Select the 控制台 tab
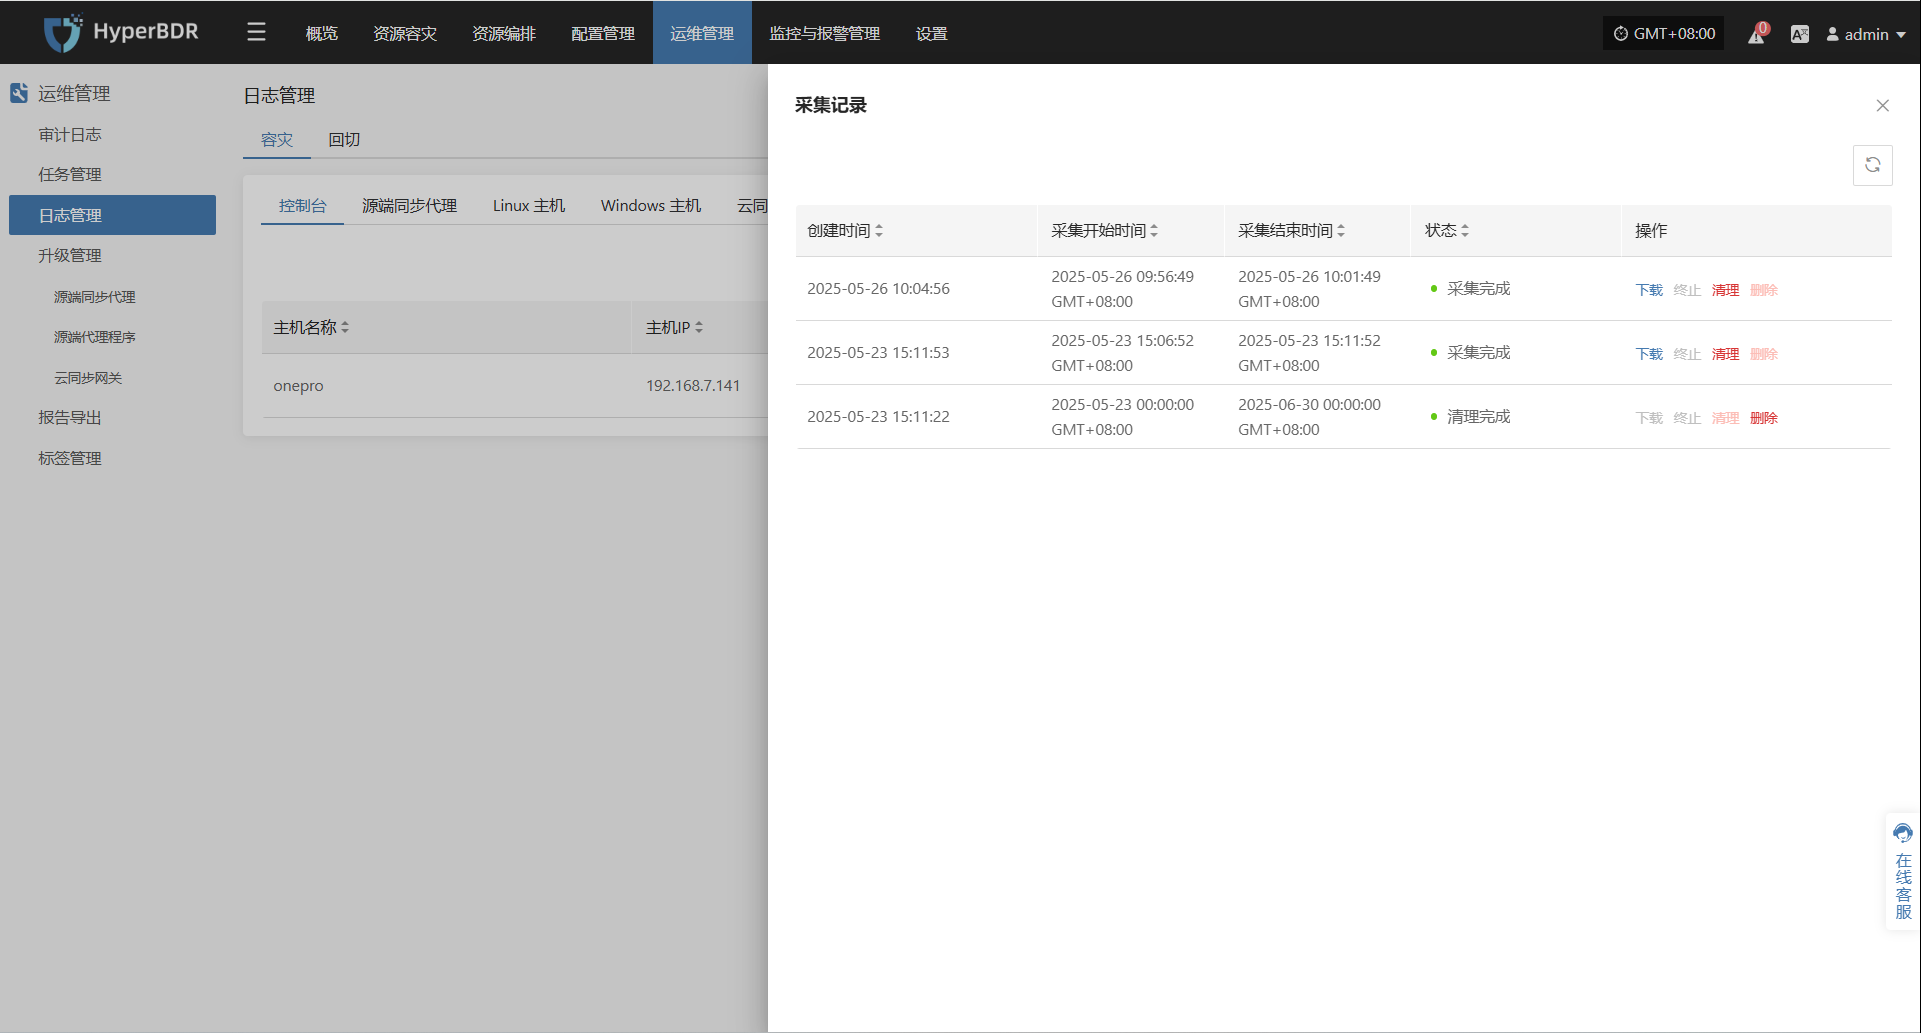Image resolution: width=1921 pixels, height=1033 pixels. pyautogui.click(x=302, y=206)
